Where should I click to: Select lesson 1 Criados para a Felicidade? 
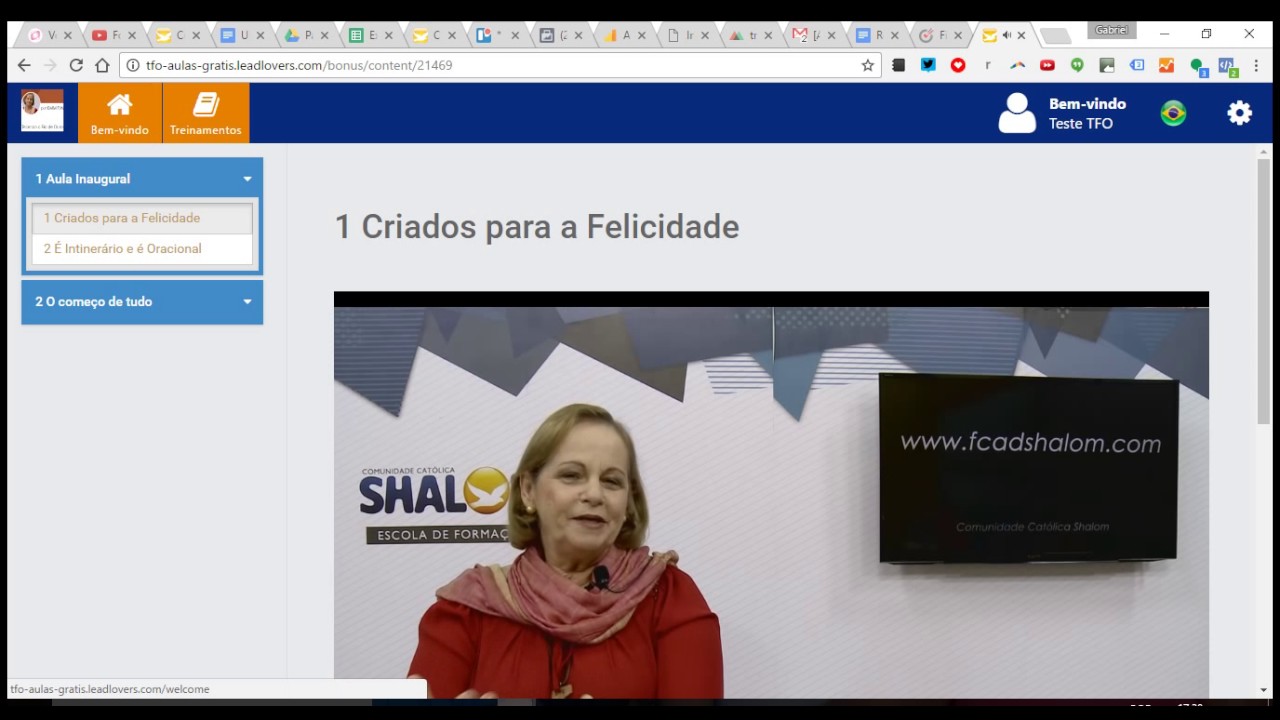[142, 218]
